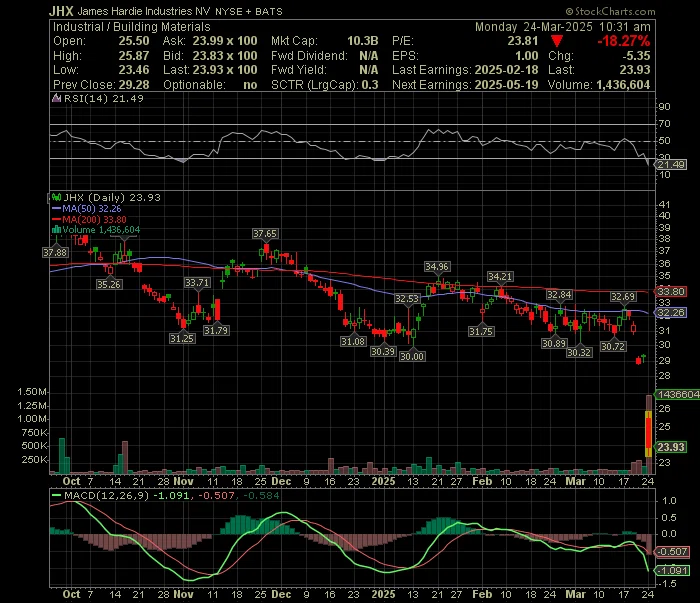This screenshot has height=603, width=700.
Task: Click the Bid quote 23.83 x 100
Action: point(225,56)
